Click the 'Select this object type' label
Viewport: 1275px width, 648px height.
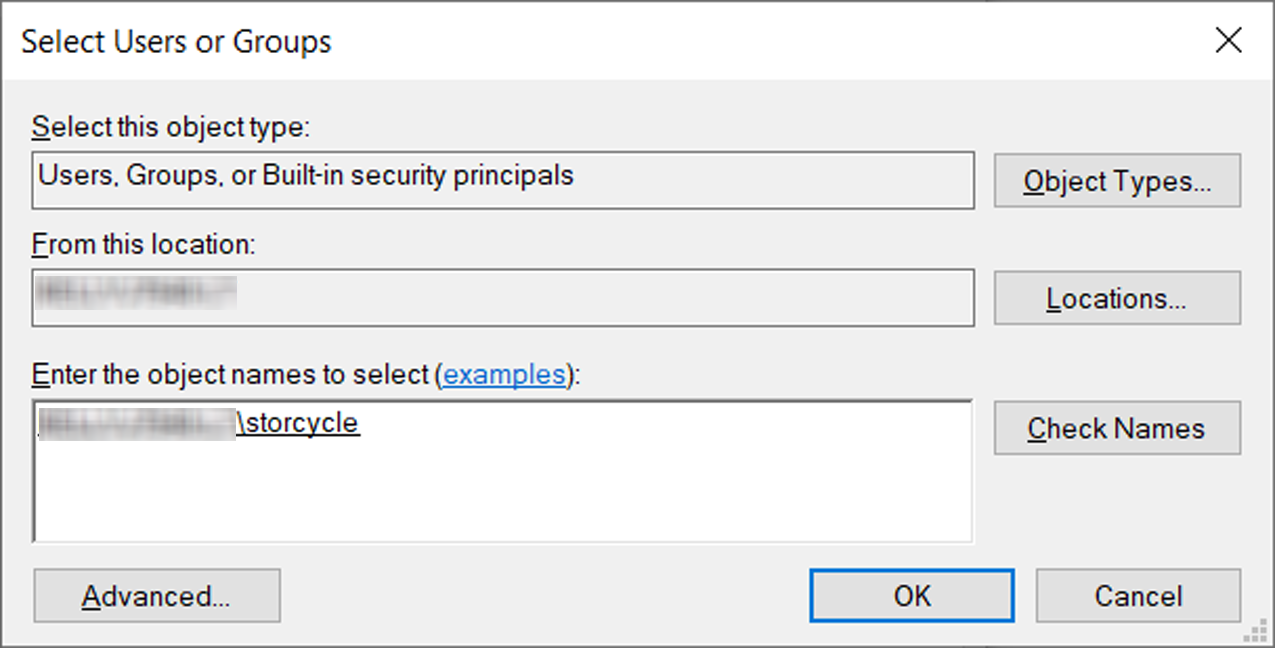point(172,128)
